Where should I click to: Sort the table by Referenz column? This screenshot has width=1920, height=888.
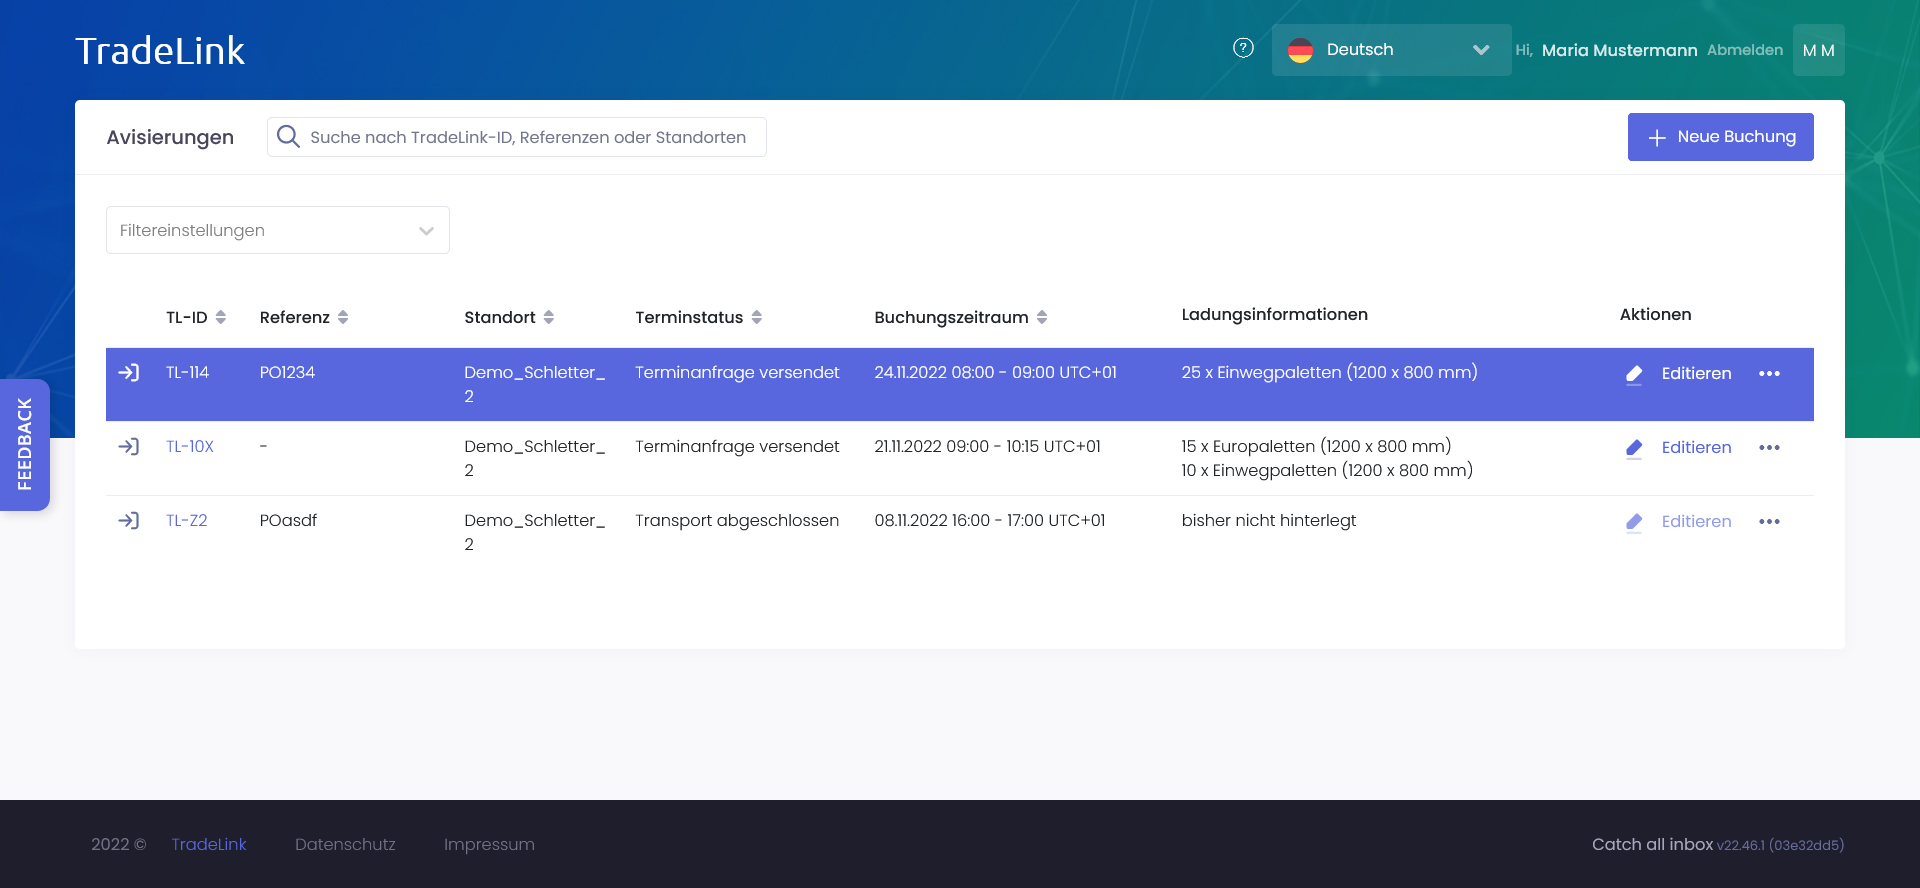tap(343, 317)
